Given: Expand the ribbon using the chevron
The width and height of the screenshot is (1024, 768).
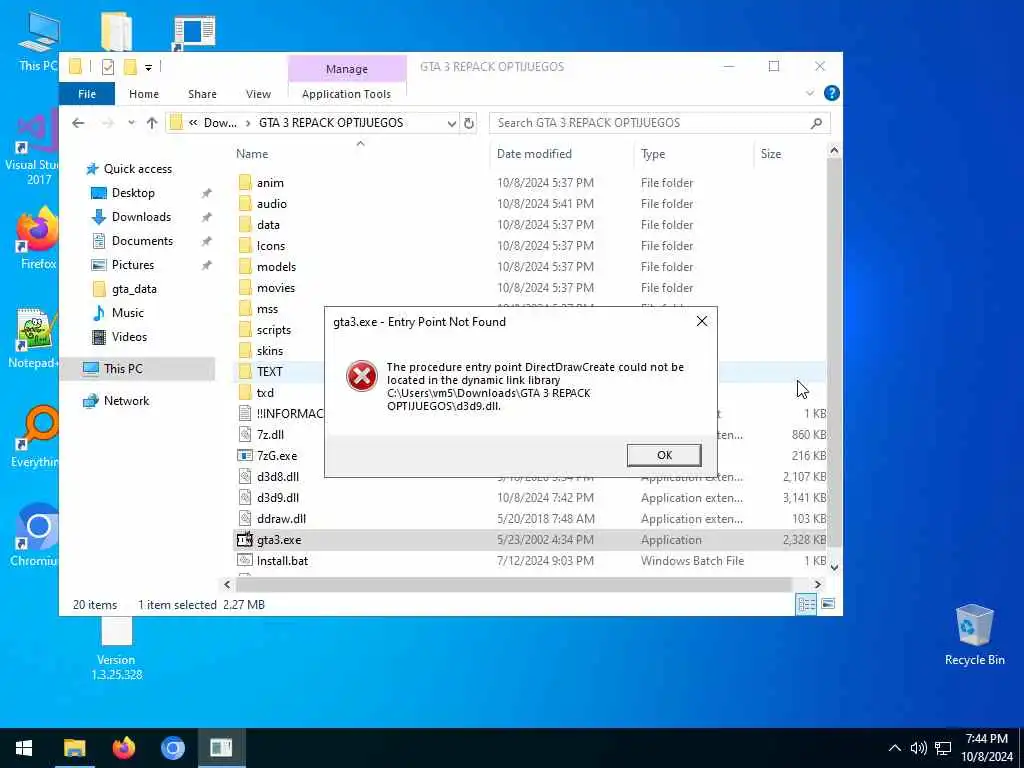Looking at the screenshot, I should pyautogui.click(x=810, y=93).
